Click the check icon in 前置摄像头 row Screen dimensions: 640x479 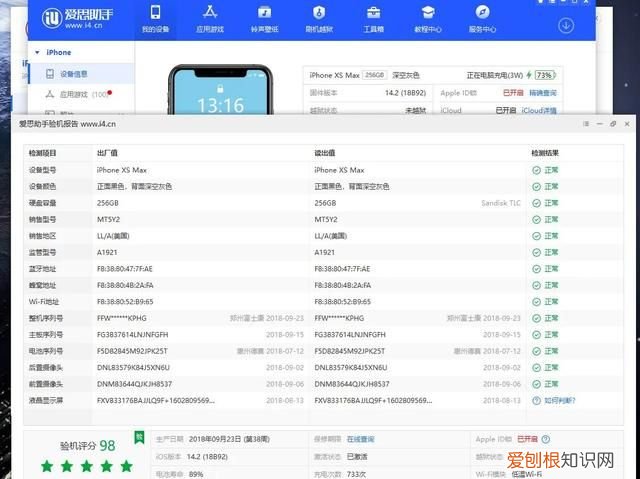[536, 384]
